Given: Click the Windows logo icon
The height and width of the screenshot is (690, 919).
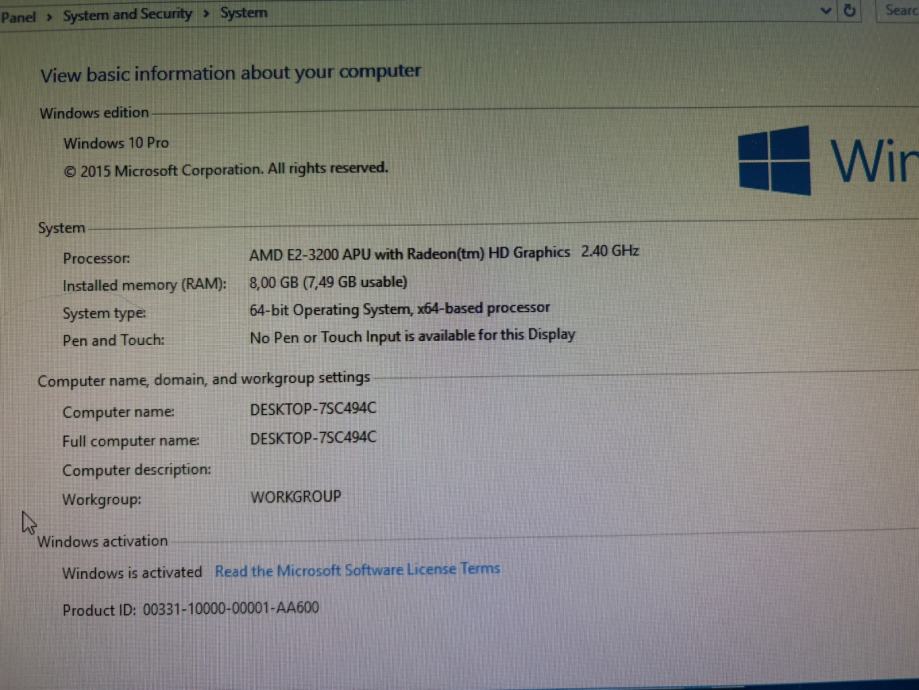Looking at the screenshot, I should click(x=774, y=160).
